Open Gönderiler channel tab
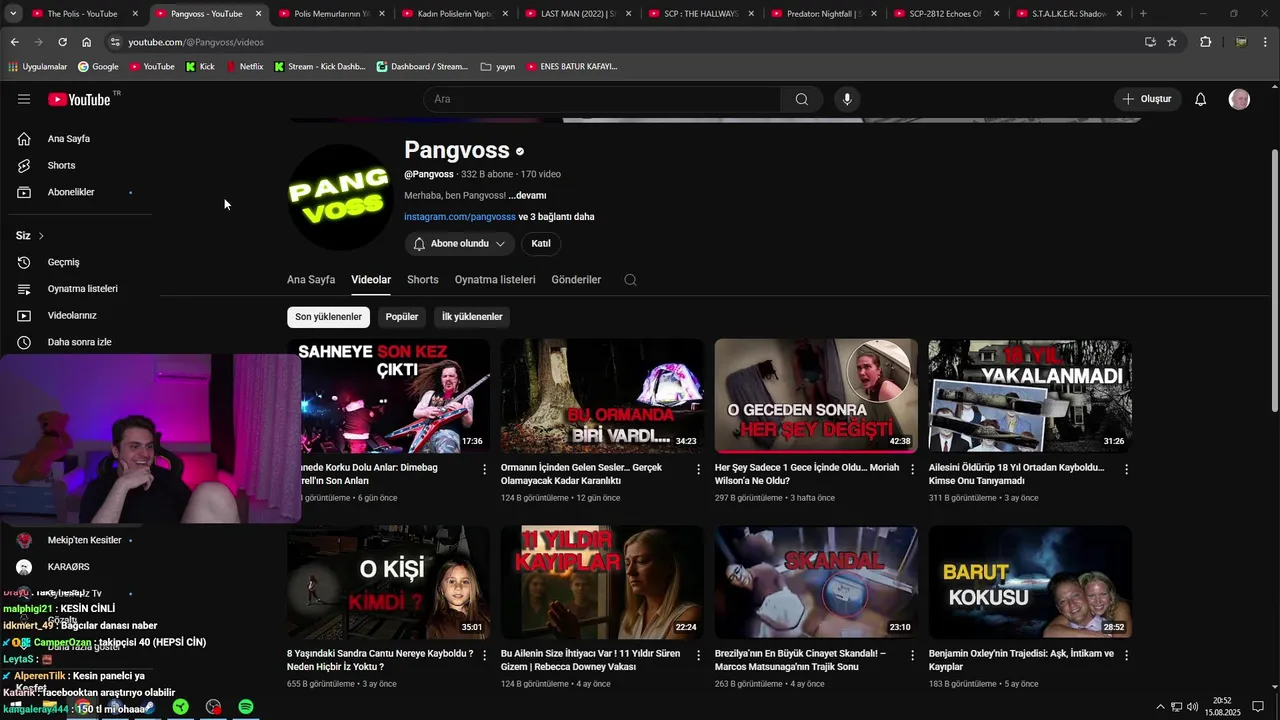The width and height of the screenshot is (1280, 720). (576, 280)
